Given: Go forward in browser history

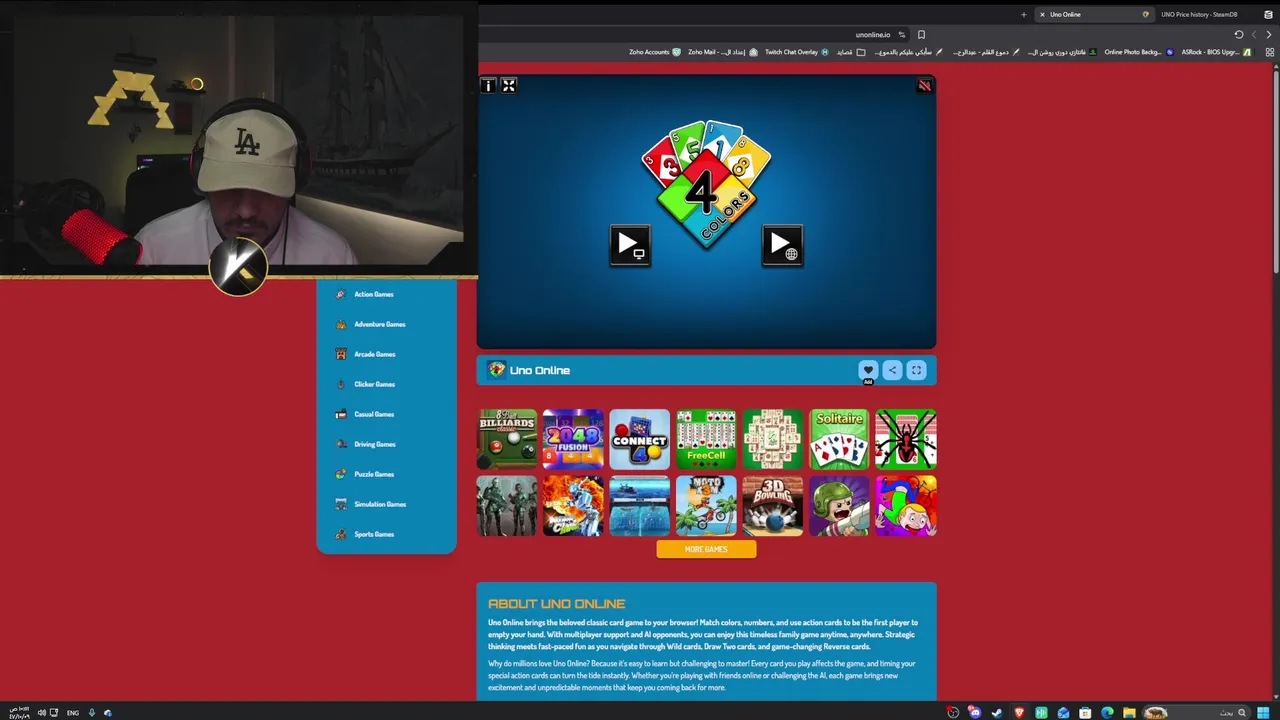Looking at the screenshot, I should 1269,34.
